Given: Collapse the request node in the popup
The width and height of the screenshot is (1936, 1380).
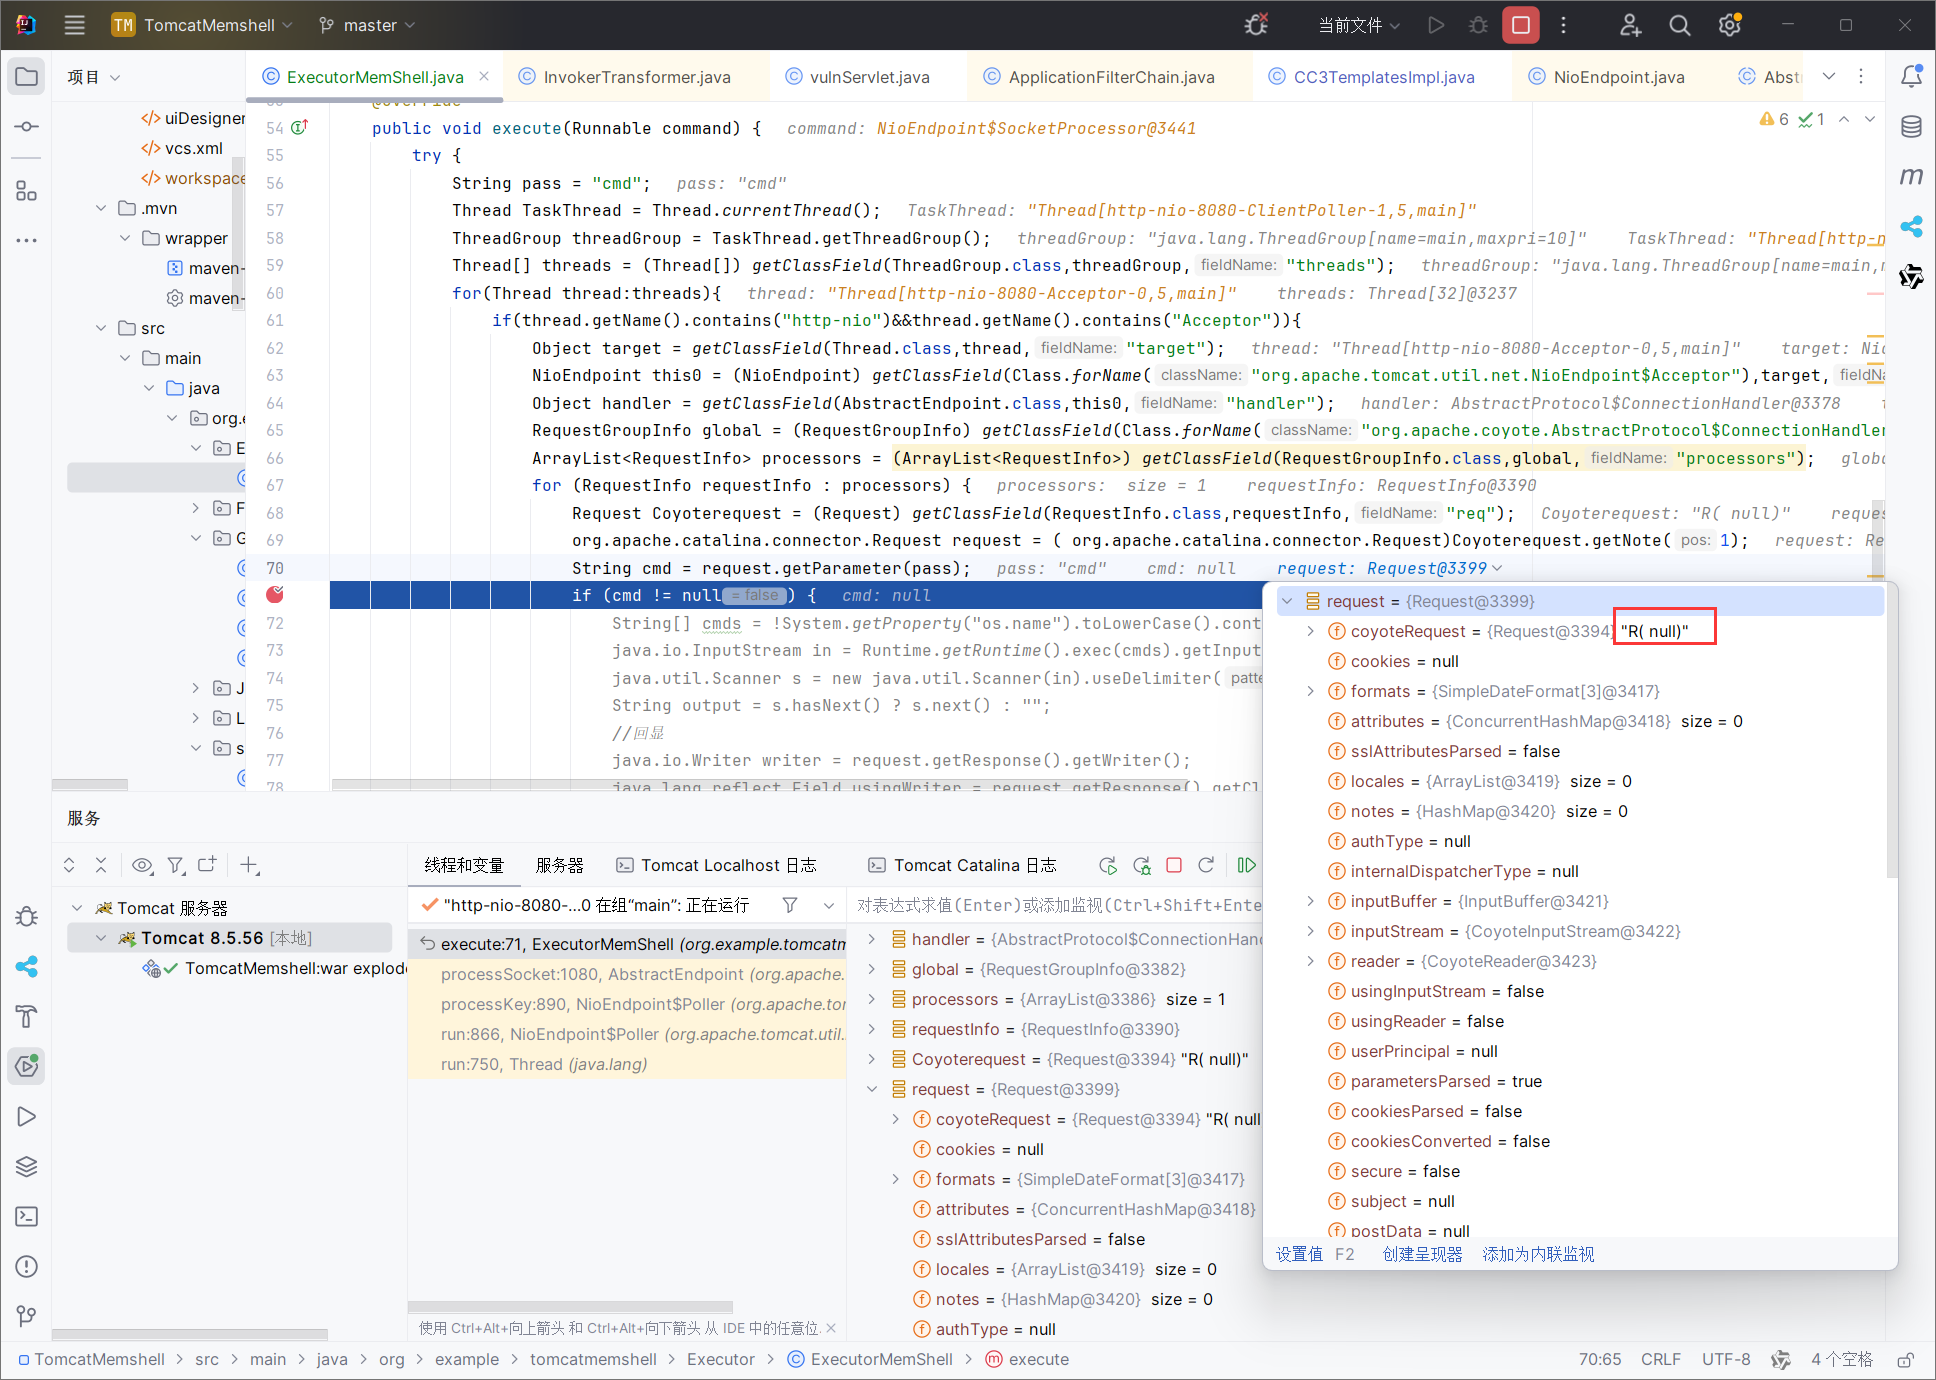Looking at the screenshot, I should pyautogui.click(x=1288, y=601).
